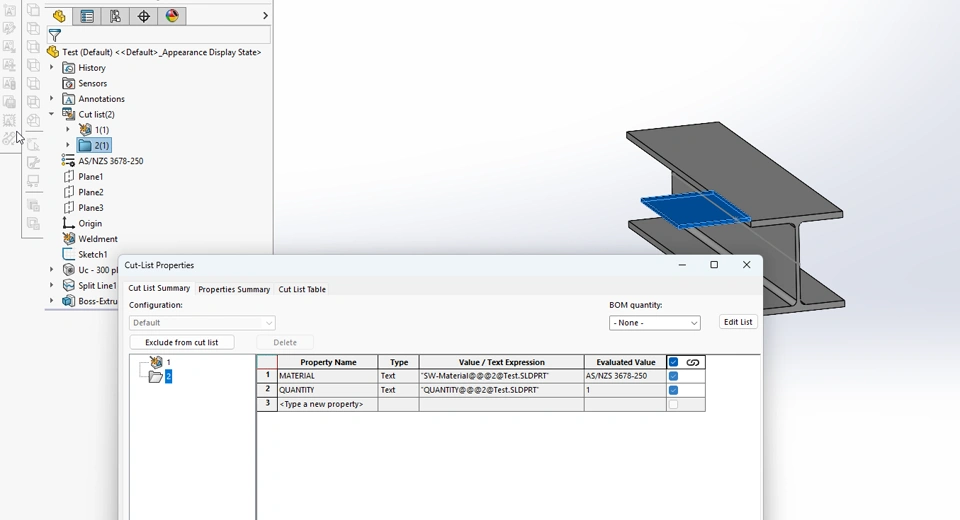Select the MATERIAL property name cell

pos(328,376)
